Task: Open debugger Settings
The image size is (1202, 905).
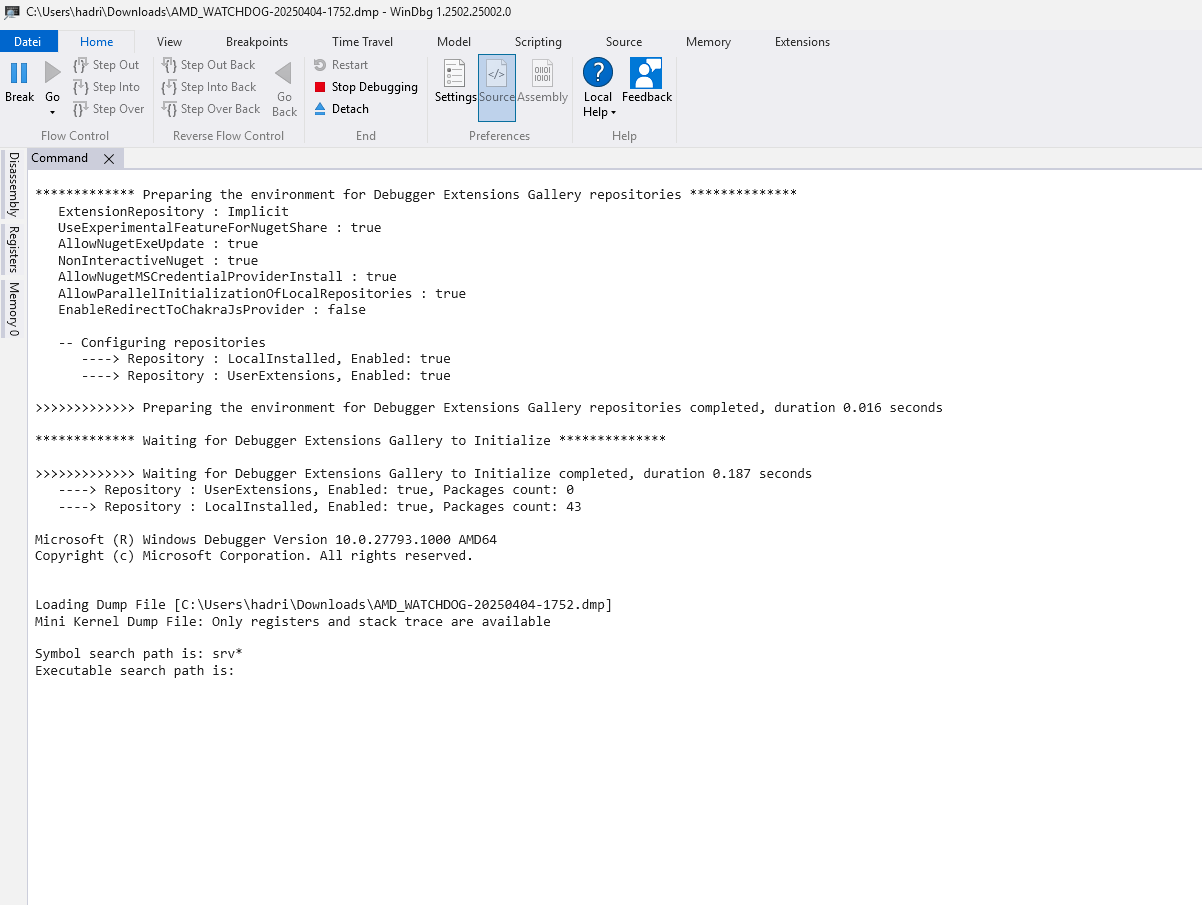Action: coord(455,80)
